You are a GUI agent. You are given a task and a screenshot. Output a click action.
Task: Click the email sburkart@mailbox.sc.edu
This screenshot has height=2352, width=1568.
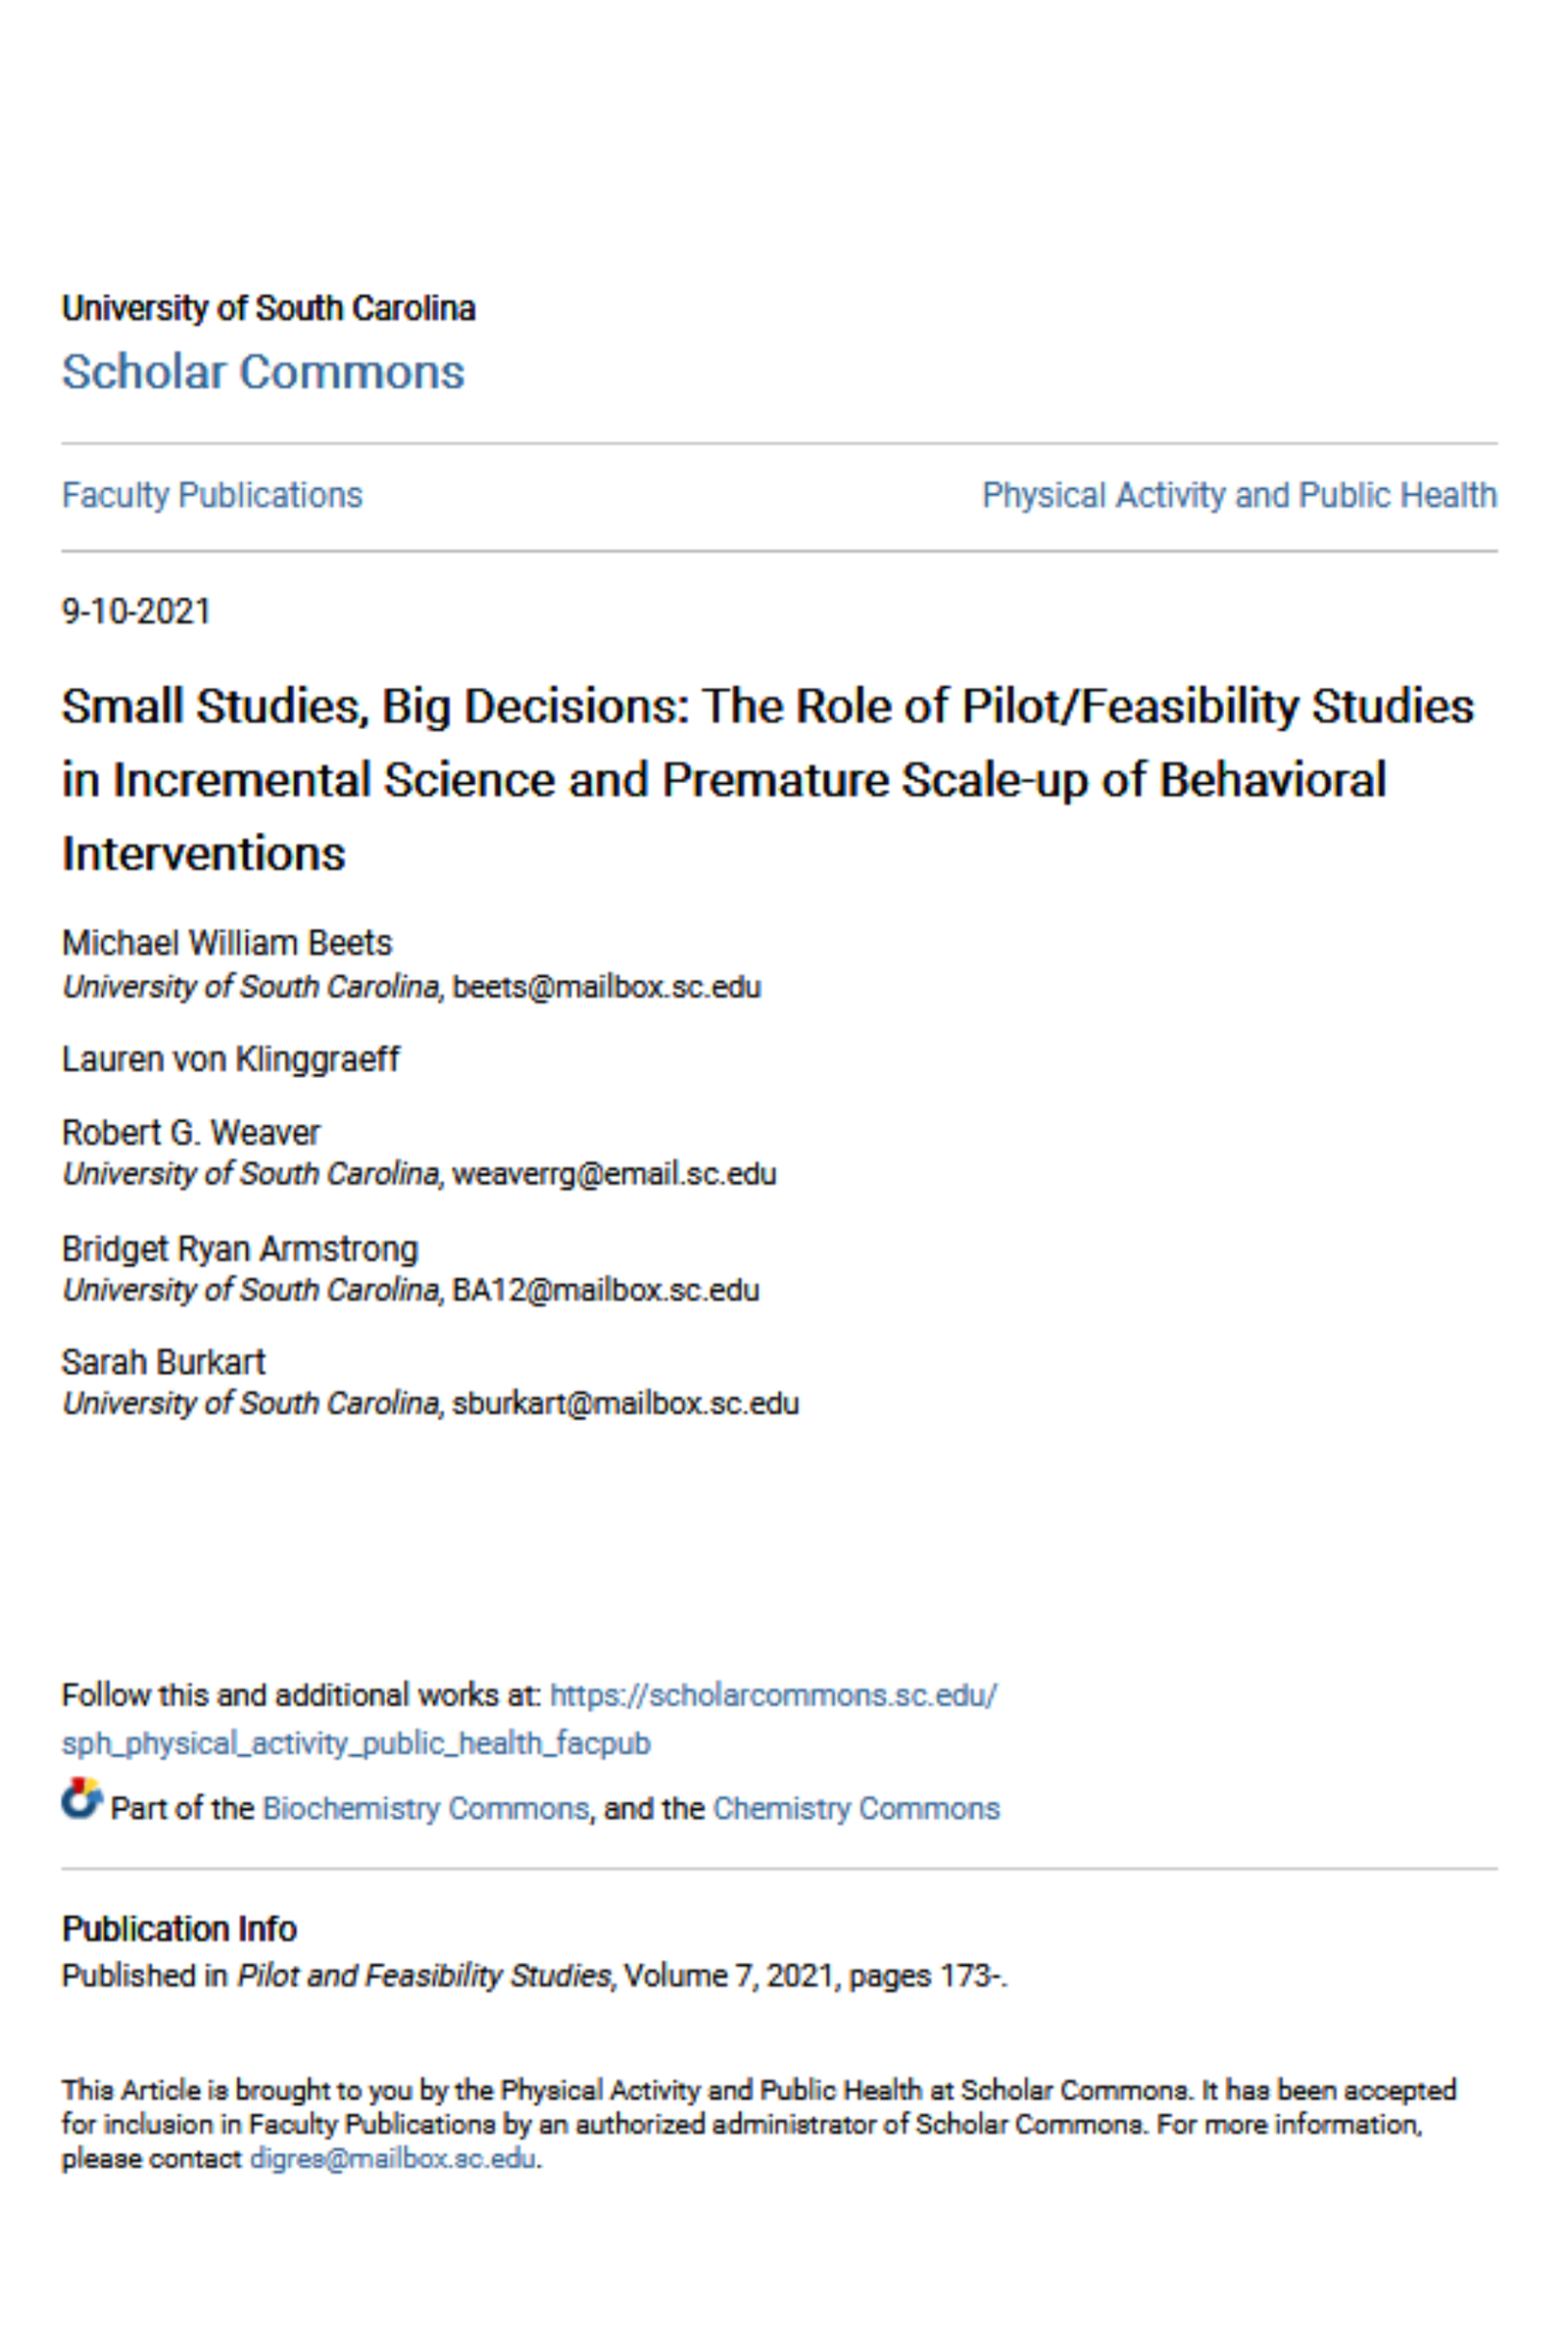(x=626, y=1404)
